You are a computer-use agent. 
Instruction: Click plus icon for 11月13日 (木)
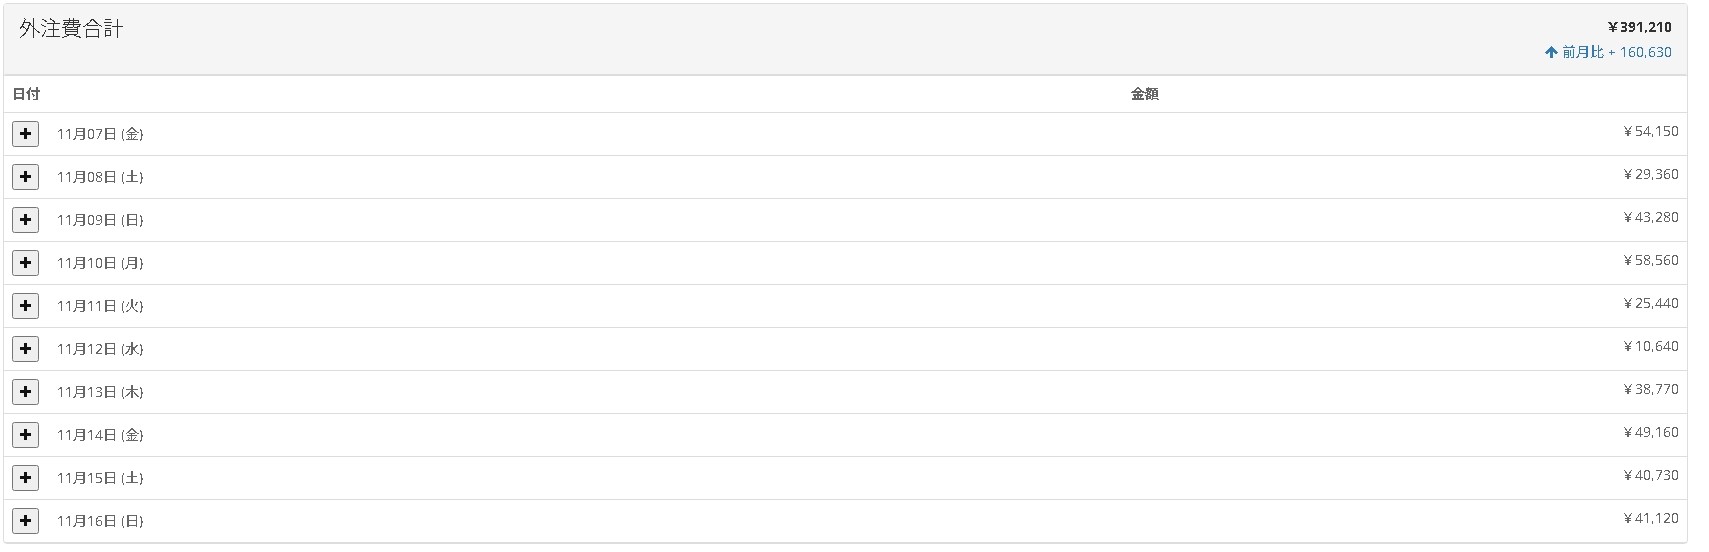coord(26,391)
